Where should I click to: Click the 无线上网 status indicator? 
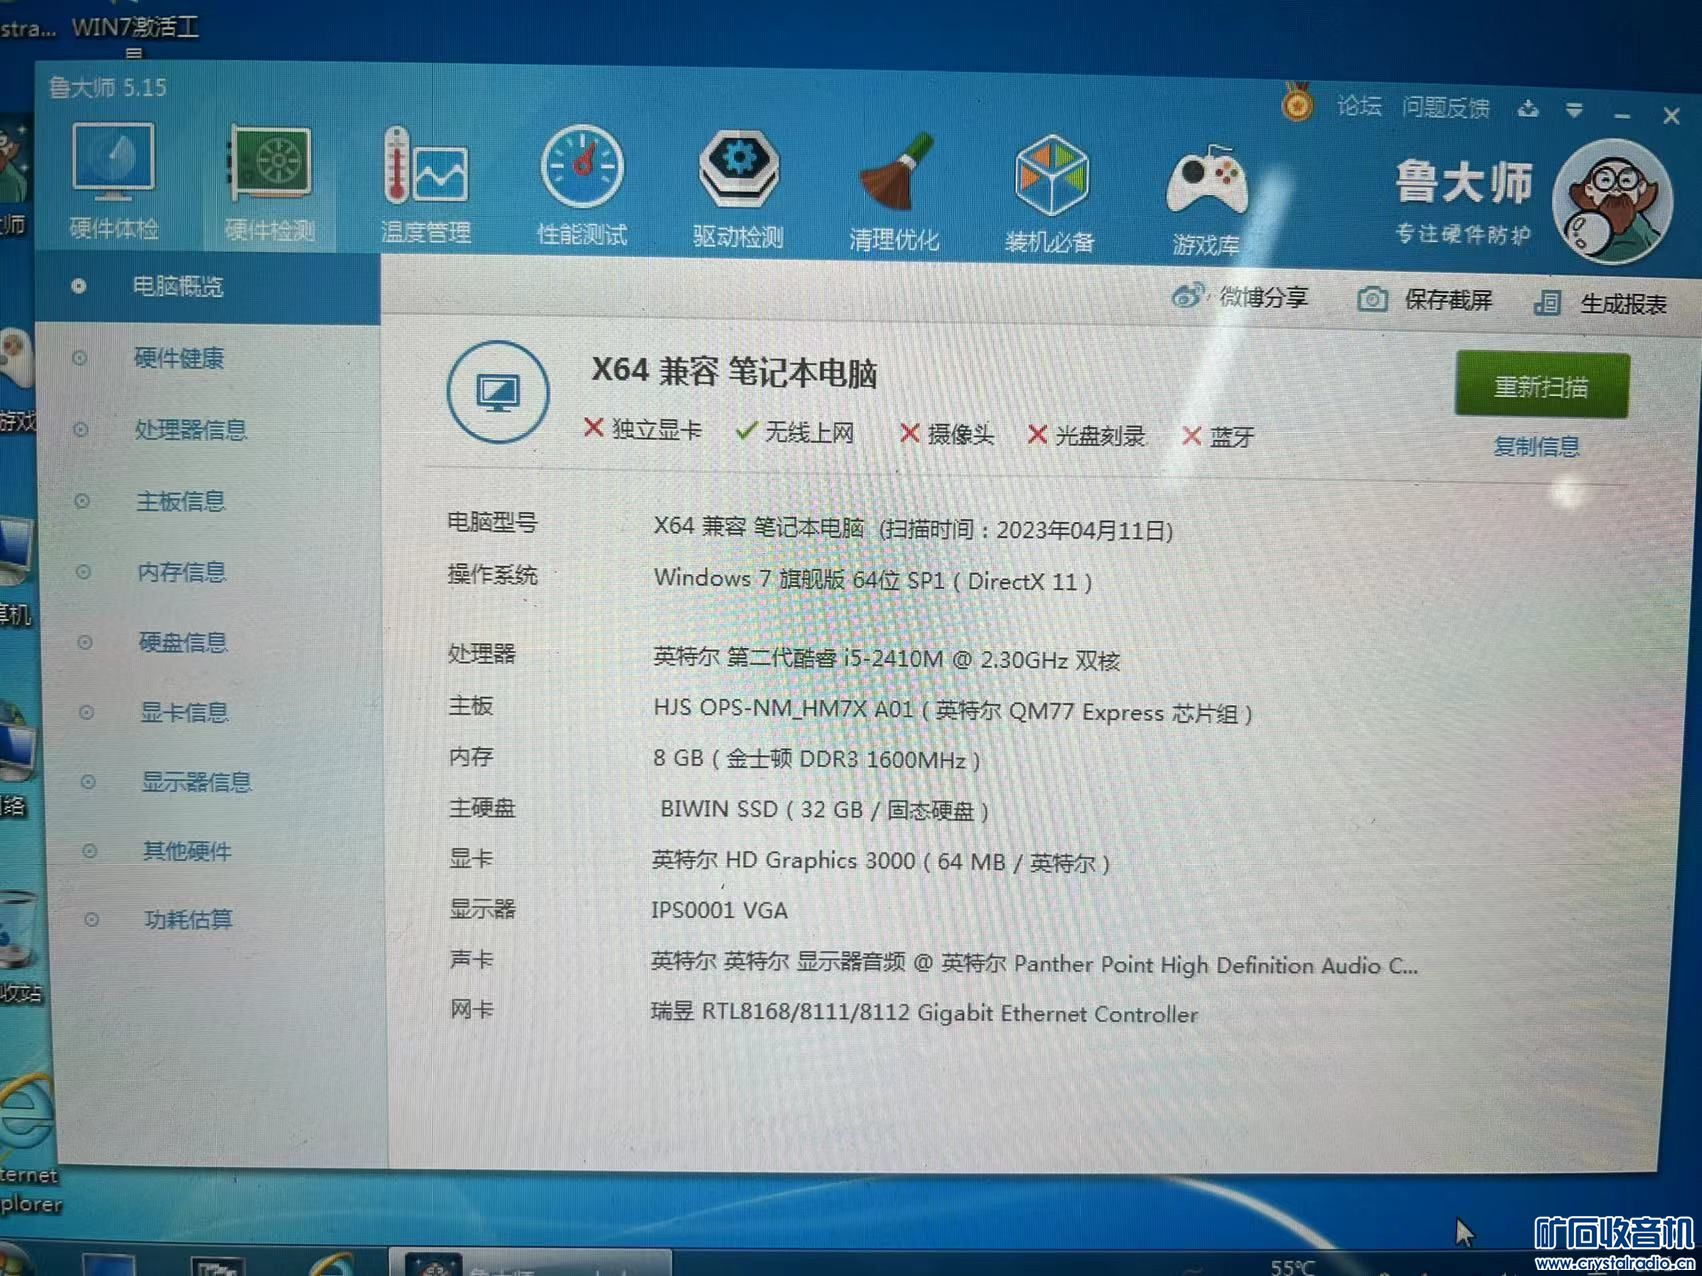click(795, 432)
